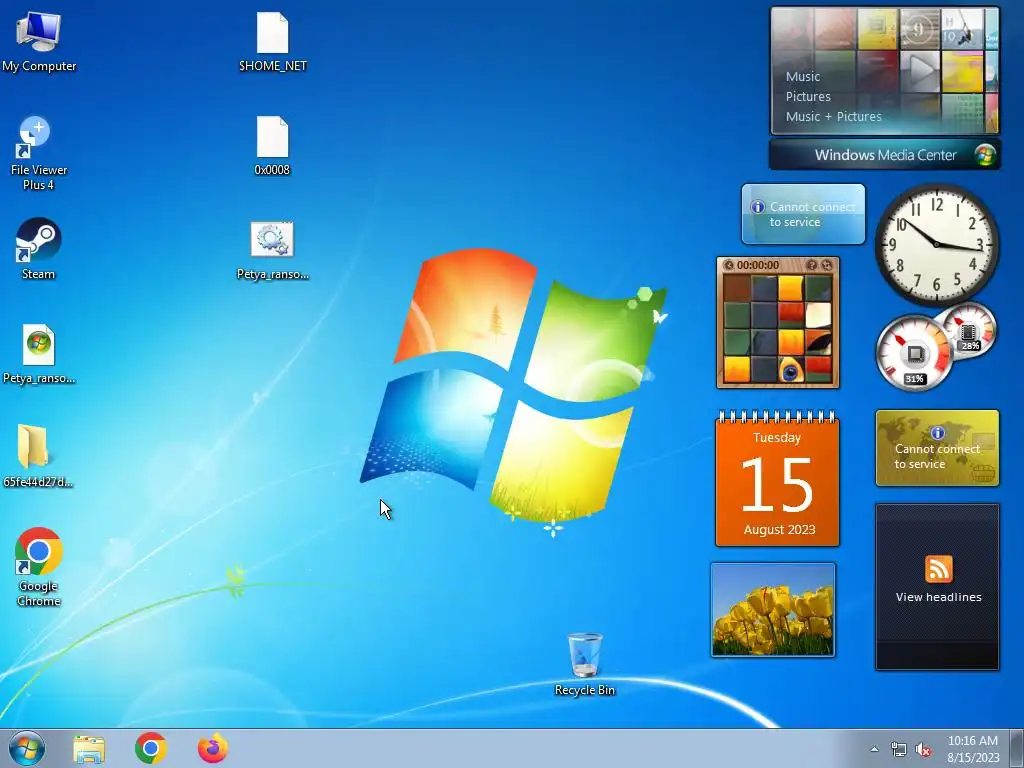Open Pictures in the Media Center gadget

tap(808, 97)
